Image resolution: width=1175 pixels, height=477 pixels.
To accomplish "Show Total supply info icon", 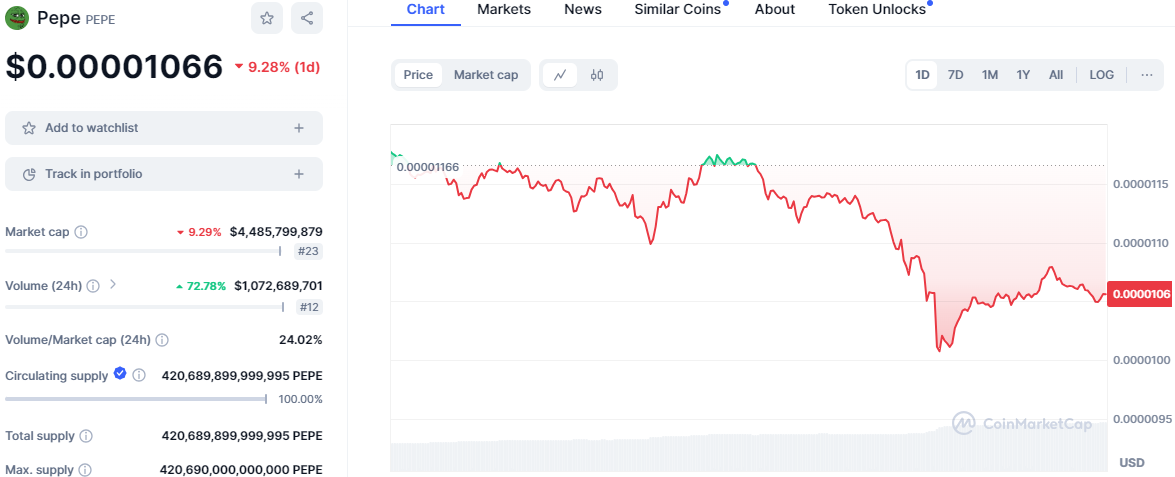I will pos(86,436).
